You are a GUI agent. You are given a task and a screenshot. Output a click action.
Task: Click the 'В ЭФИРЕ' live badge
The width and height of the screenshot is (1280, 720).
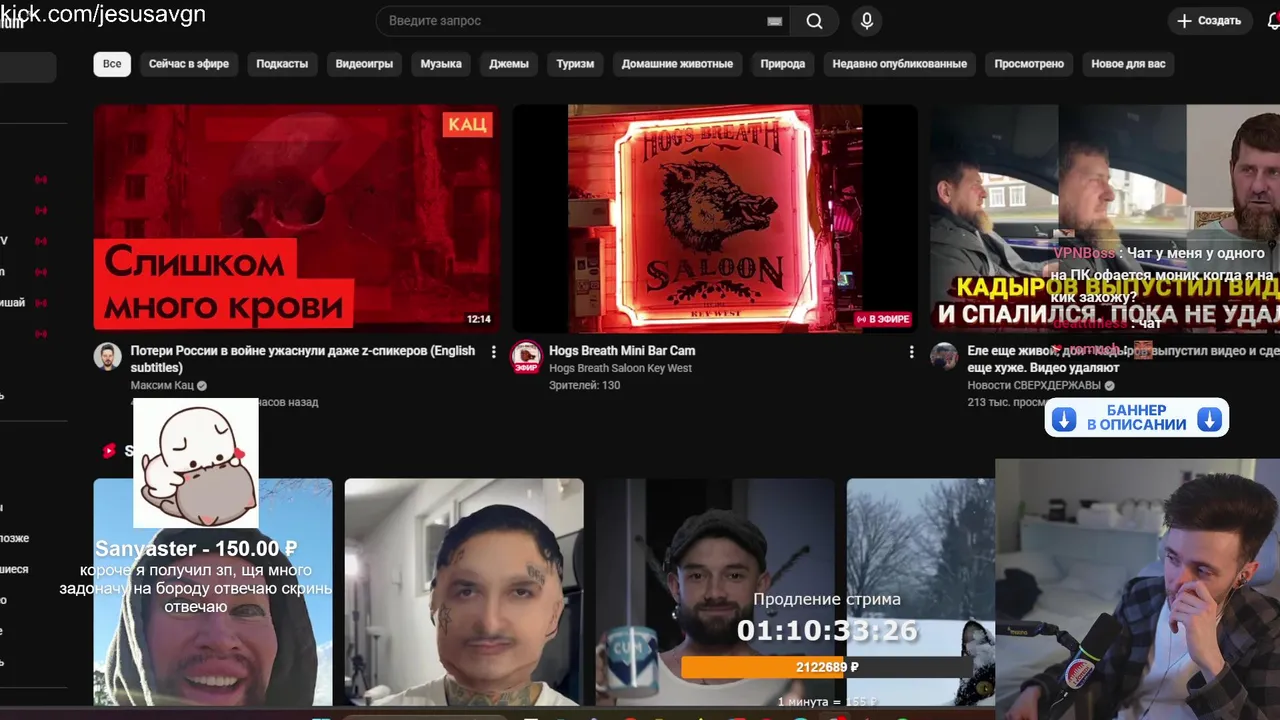[883, 319]
